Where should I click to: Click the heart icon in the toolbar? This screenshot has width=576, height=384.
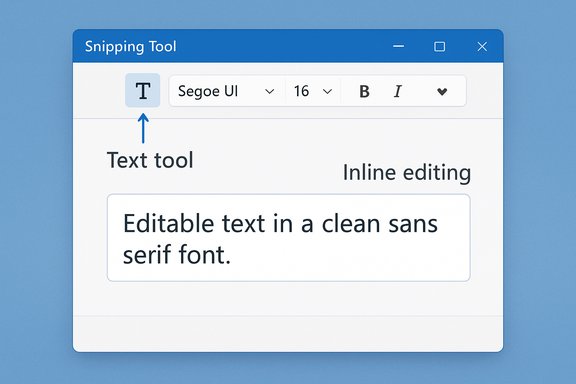[x=442, y=91]
